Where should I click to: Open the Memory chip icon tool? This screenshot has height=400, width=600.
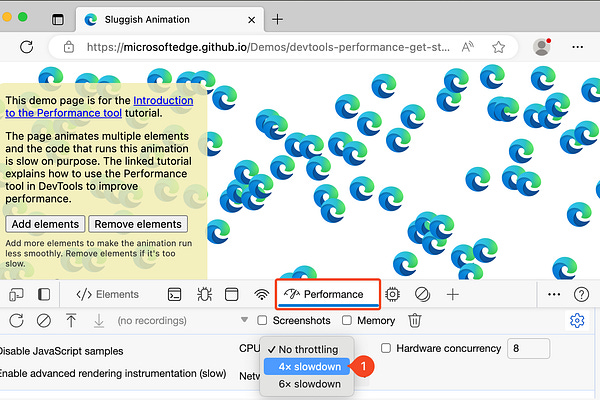pyautogui.click(x=392, y=294)
